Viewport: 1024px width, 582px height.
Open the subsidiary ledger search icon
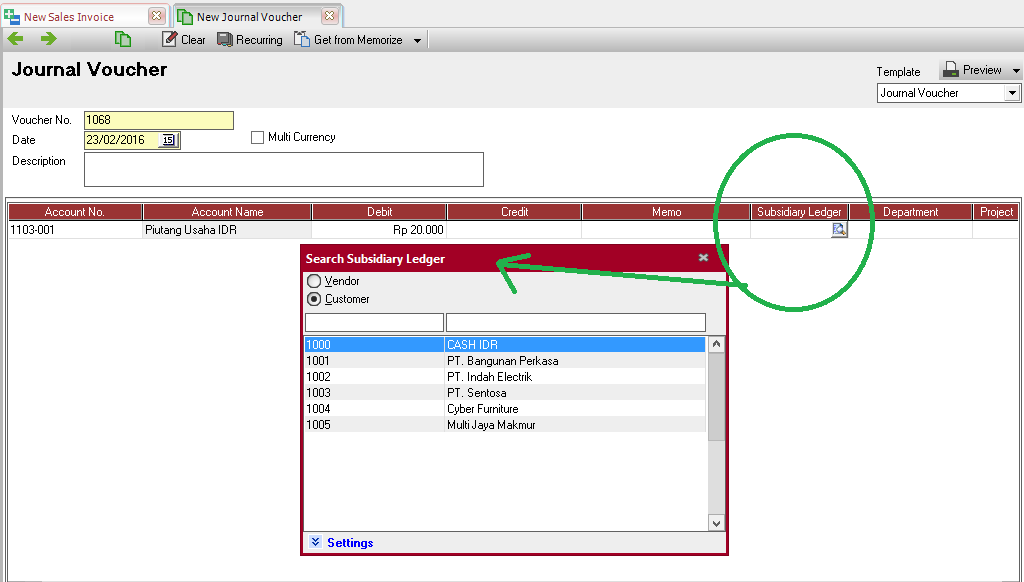[x=839, y=230]
